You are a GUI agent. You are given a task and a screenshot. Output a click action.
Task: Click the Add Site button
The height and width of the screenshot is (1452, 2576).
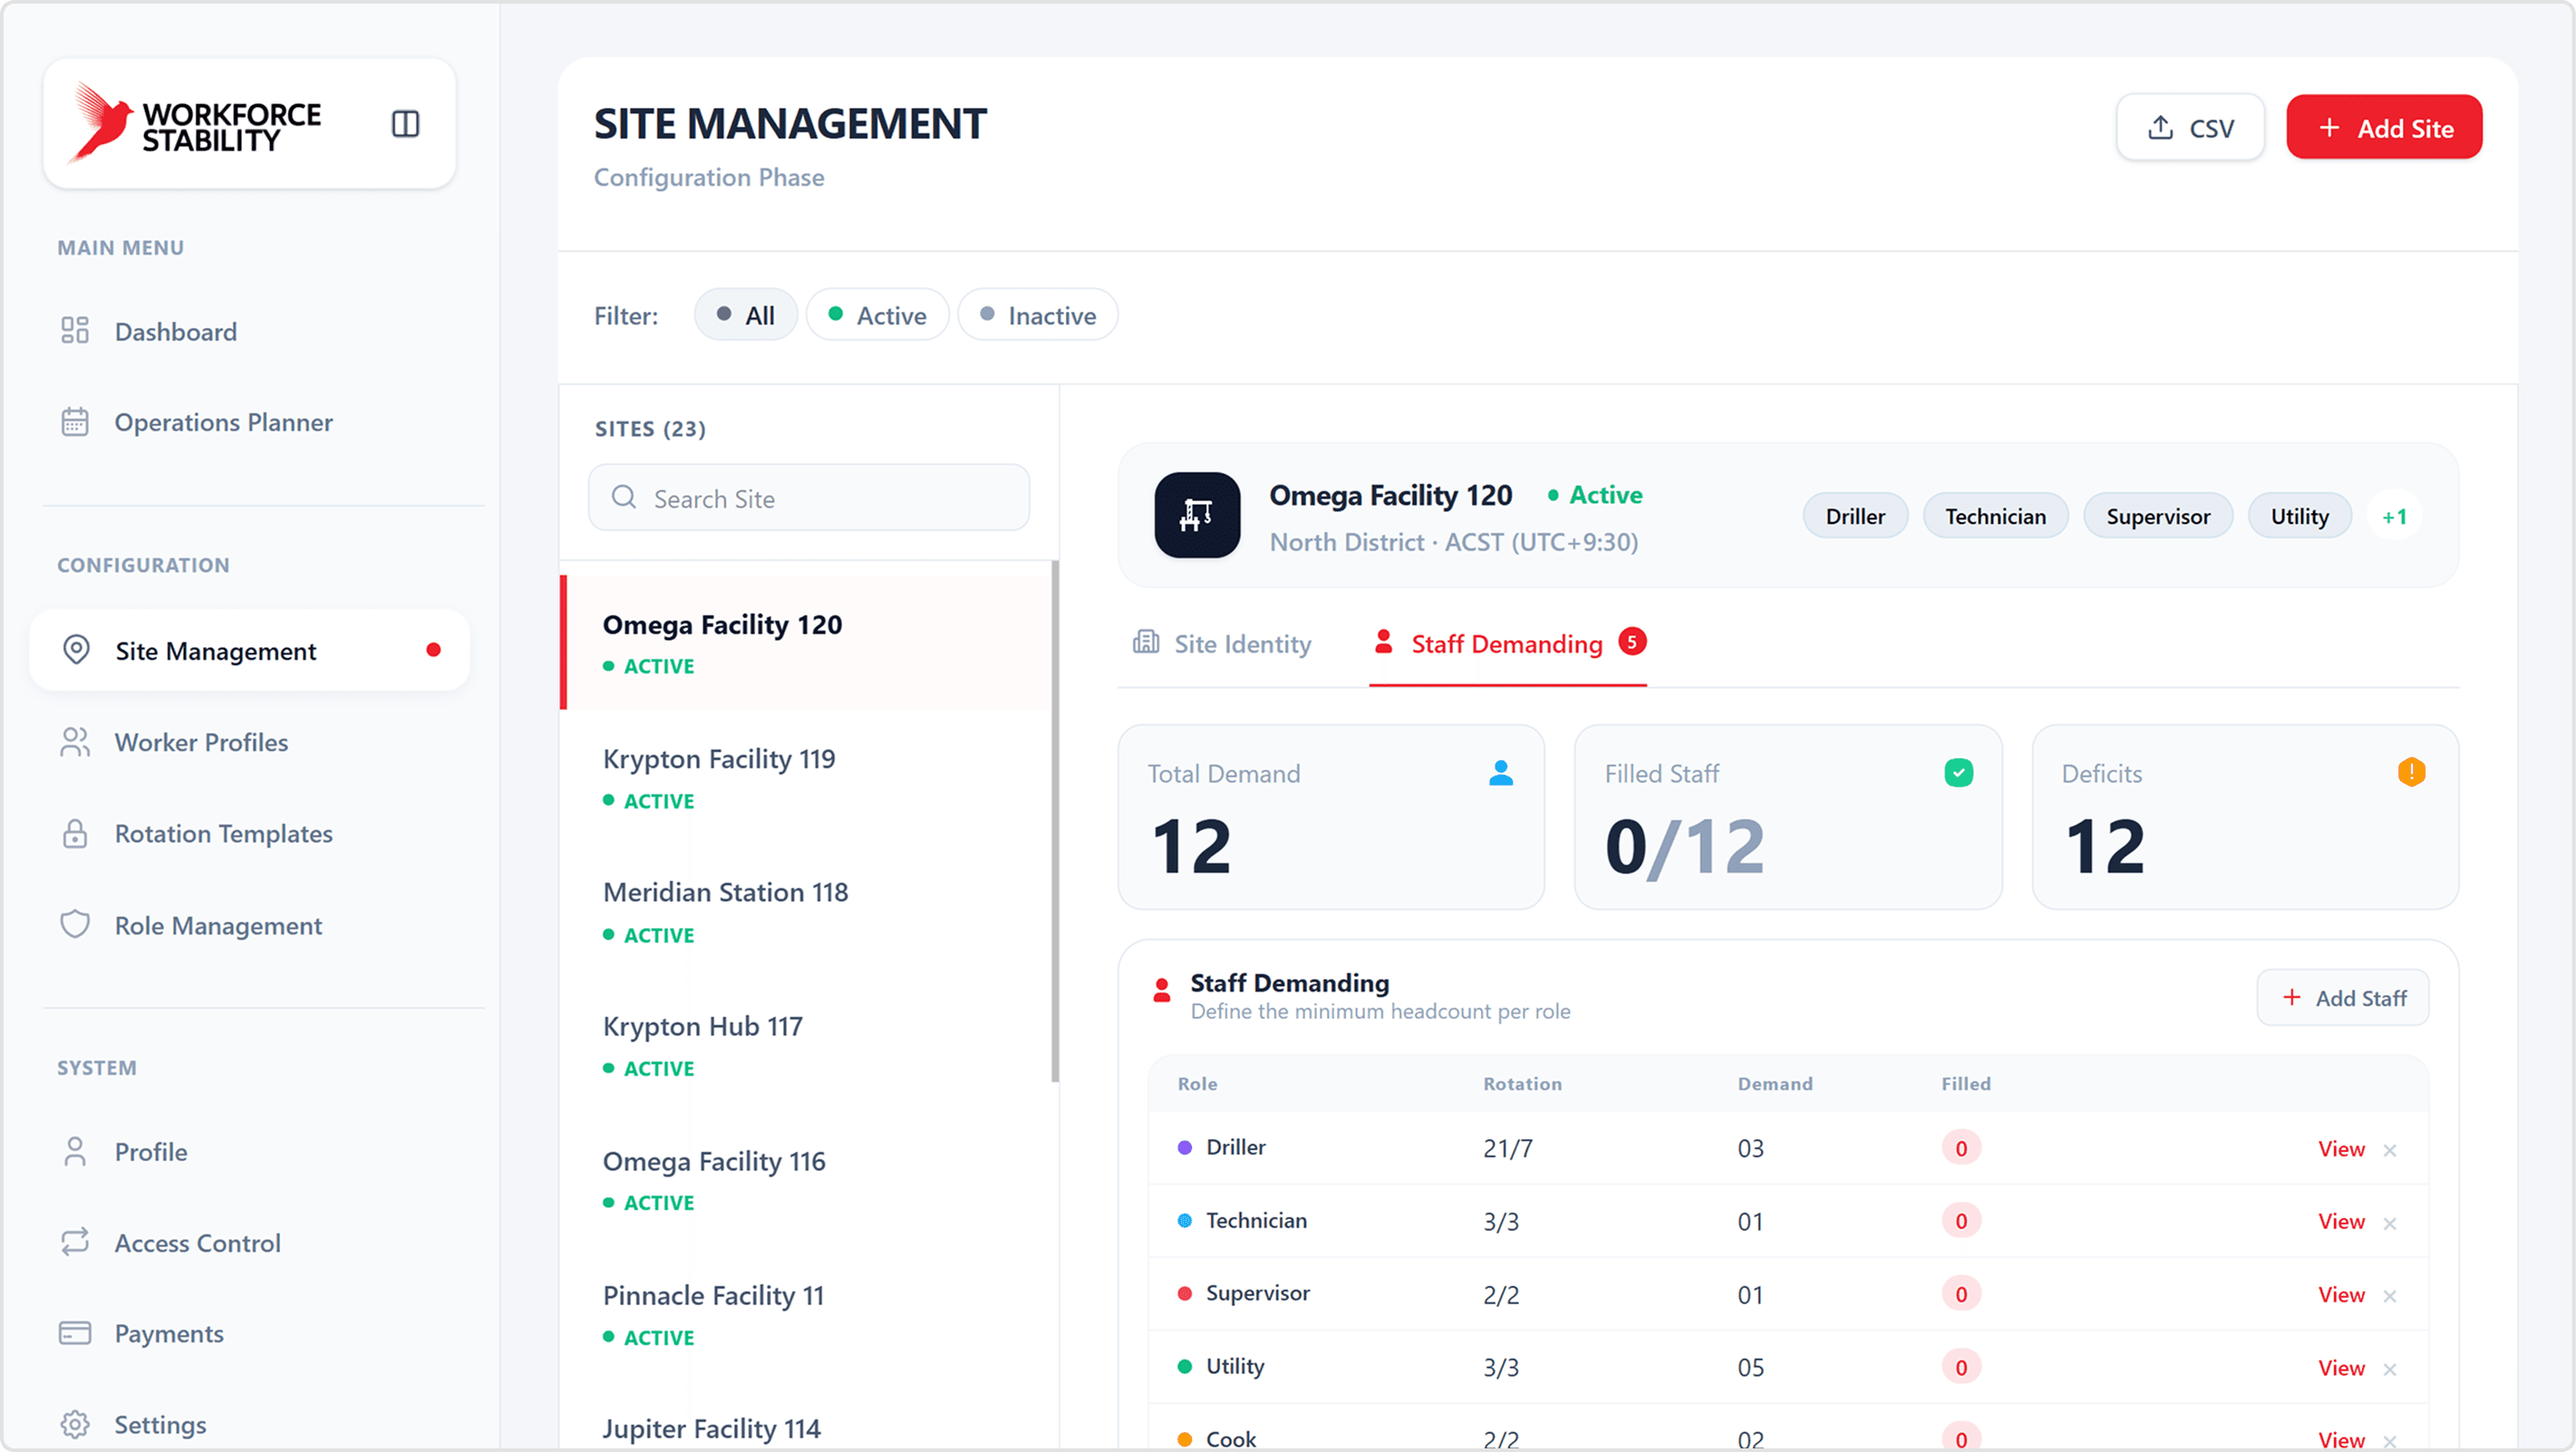point(2384,127)
